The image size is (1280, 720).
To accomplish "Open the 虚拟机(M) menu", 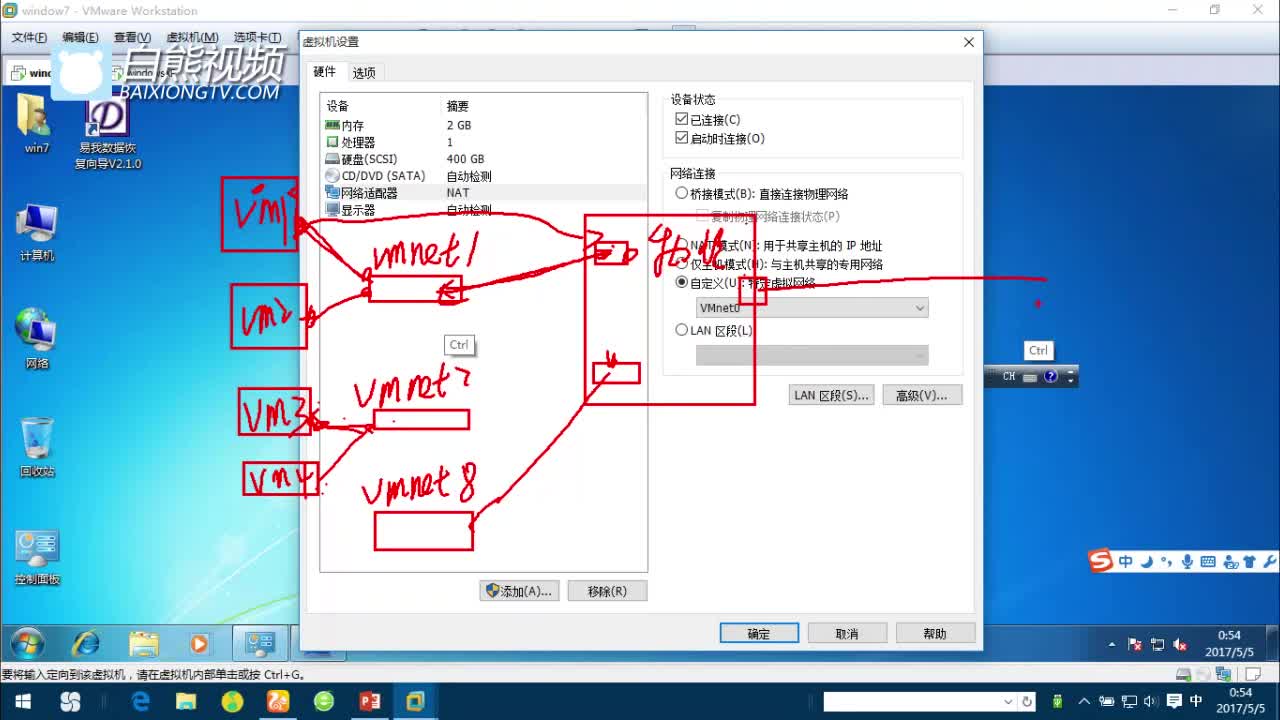I will coord(193,36).
